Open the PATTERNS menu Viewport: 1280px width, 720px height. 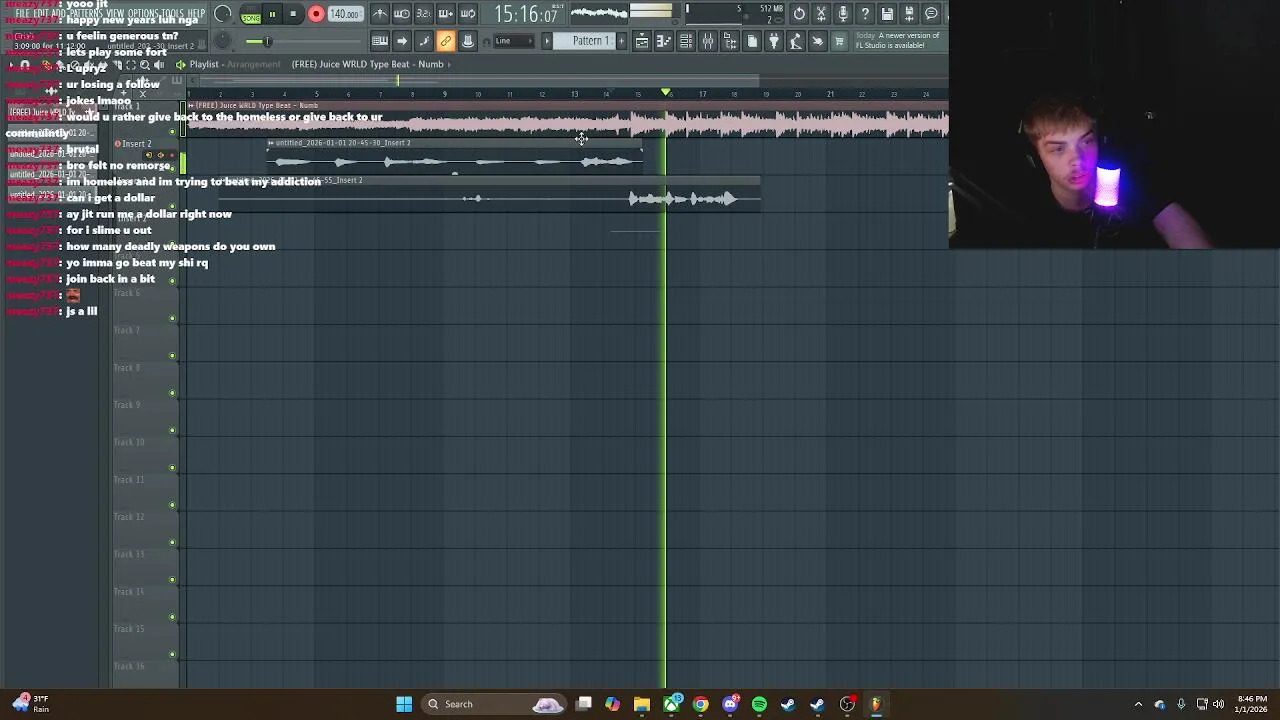[85, 14]
